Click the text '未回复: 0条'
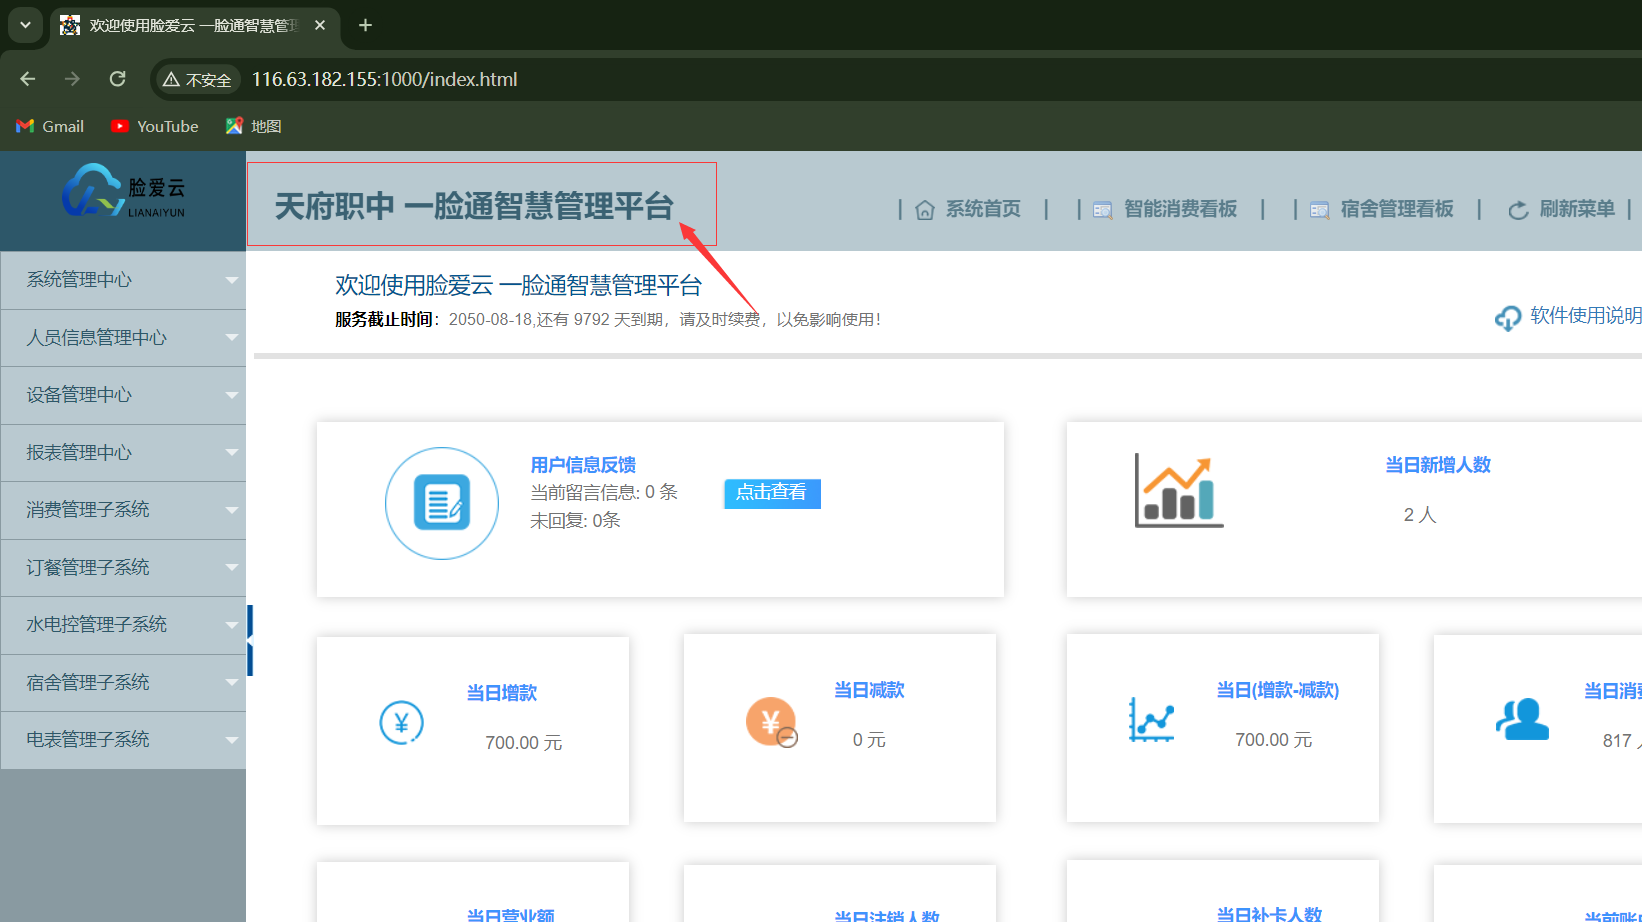 tap(575, 520)
